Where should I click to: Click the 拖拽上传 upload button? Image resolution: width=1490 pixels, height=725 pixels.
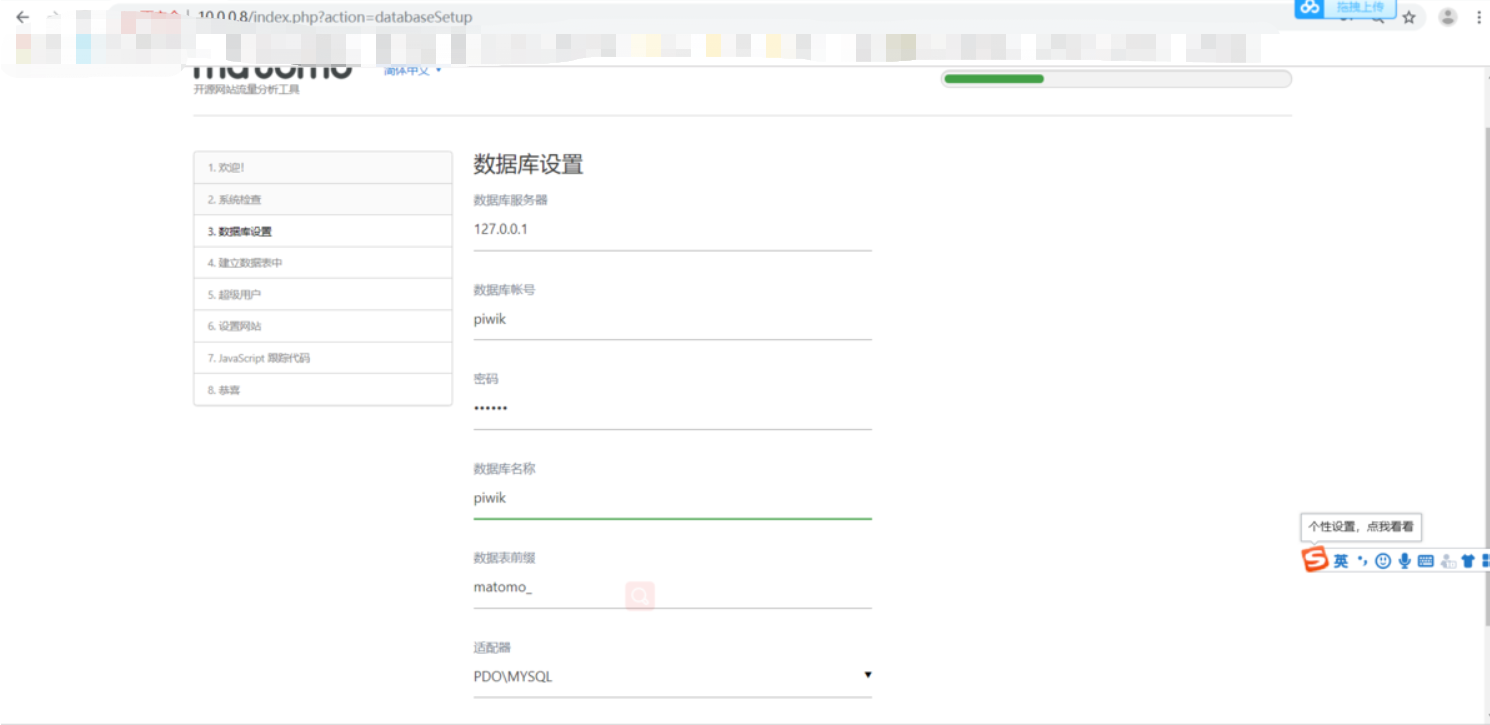coord(1360,8)
